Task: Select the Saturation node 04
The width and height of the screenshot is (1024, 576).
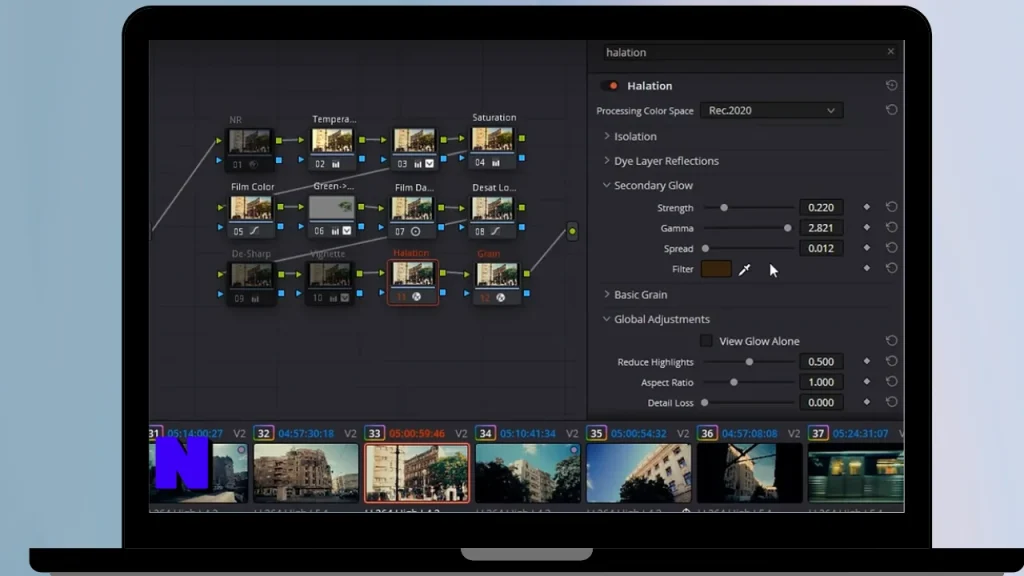Action: click(x=492, y=148)
